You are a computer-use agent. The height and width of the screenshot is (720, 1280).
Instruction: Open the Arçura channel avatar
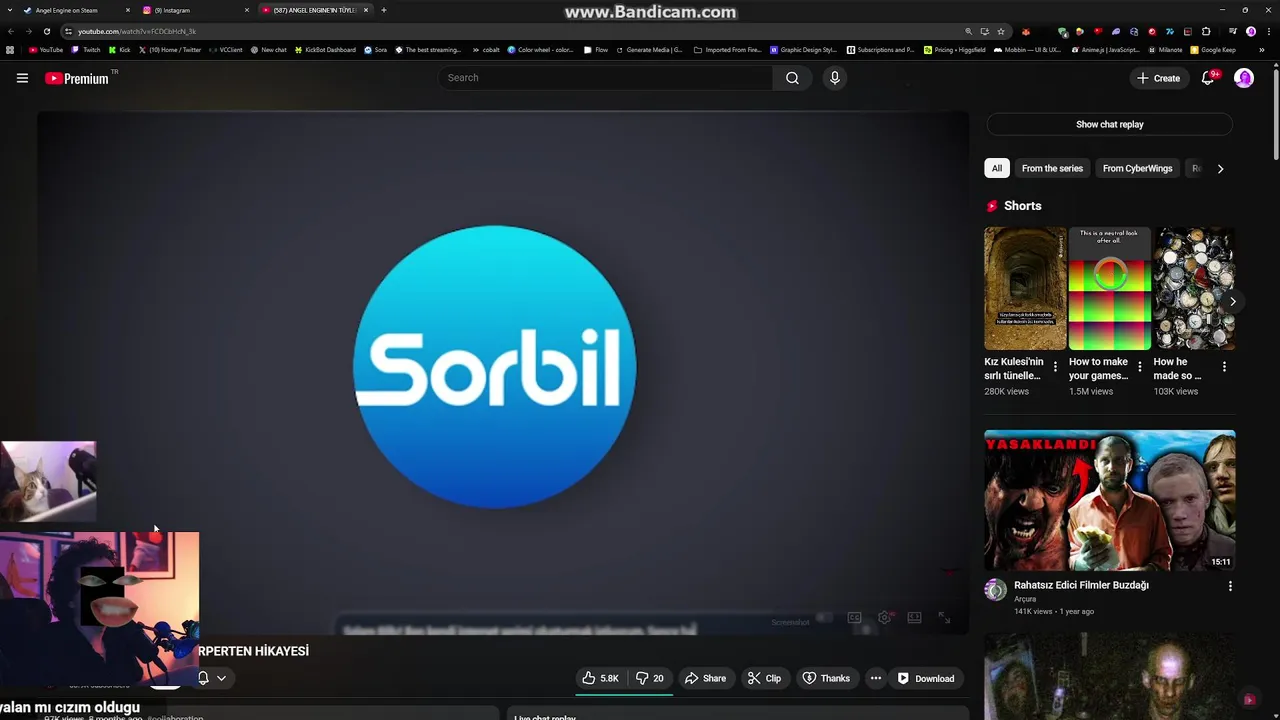tap(995, 589)
